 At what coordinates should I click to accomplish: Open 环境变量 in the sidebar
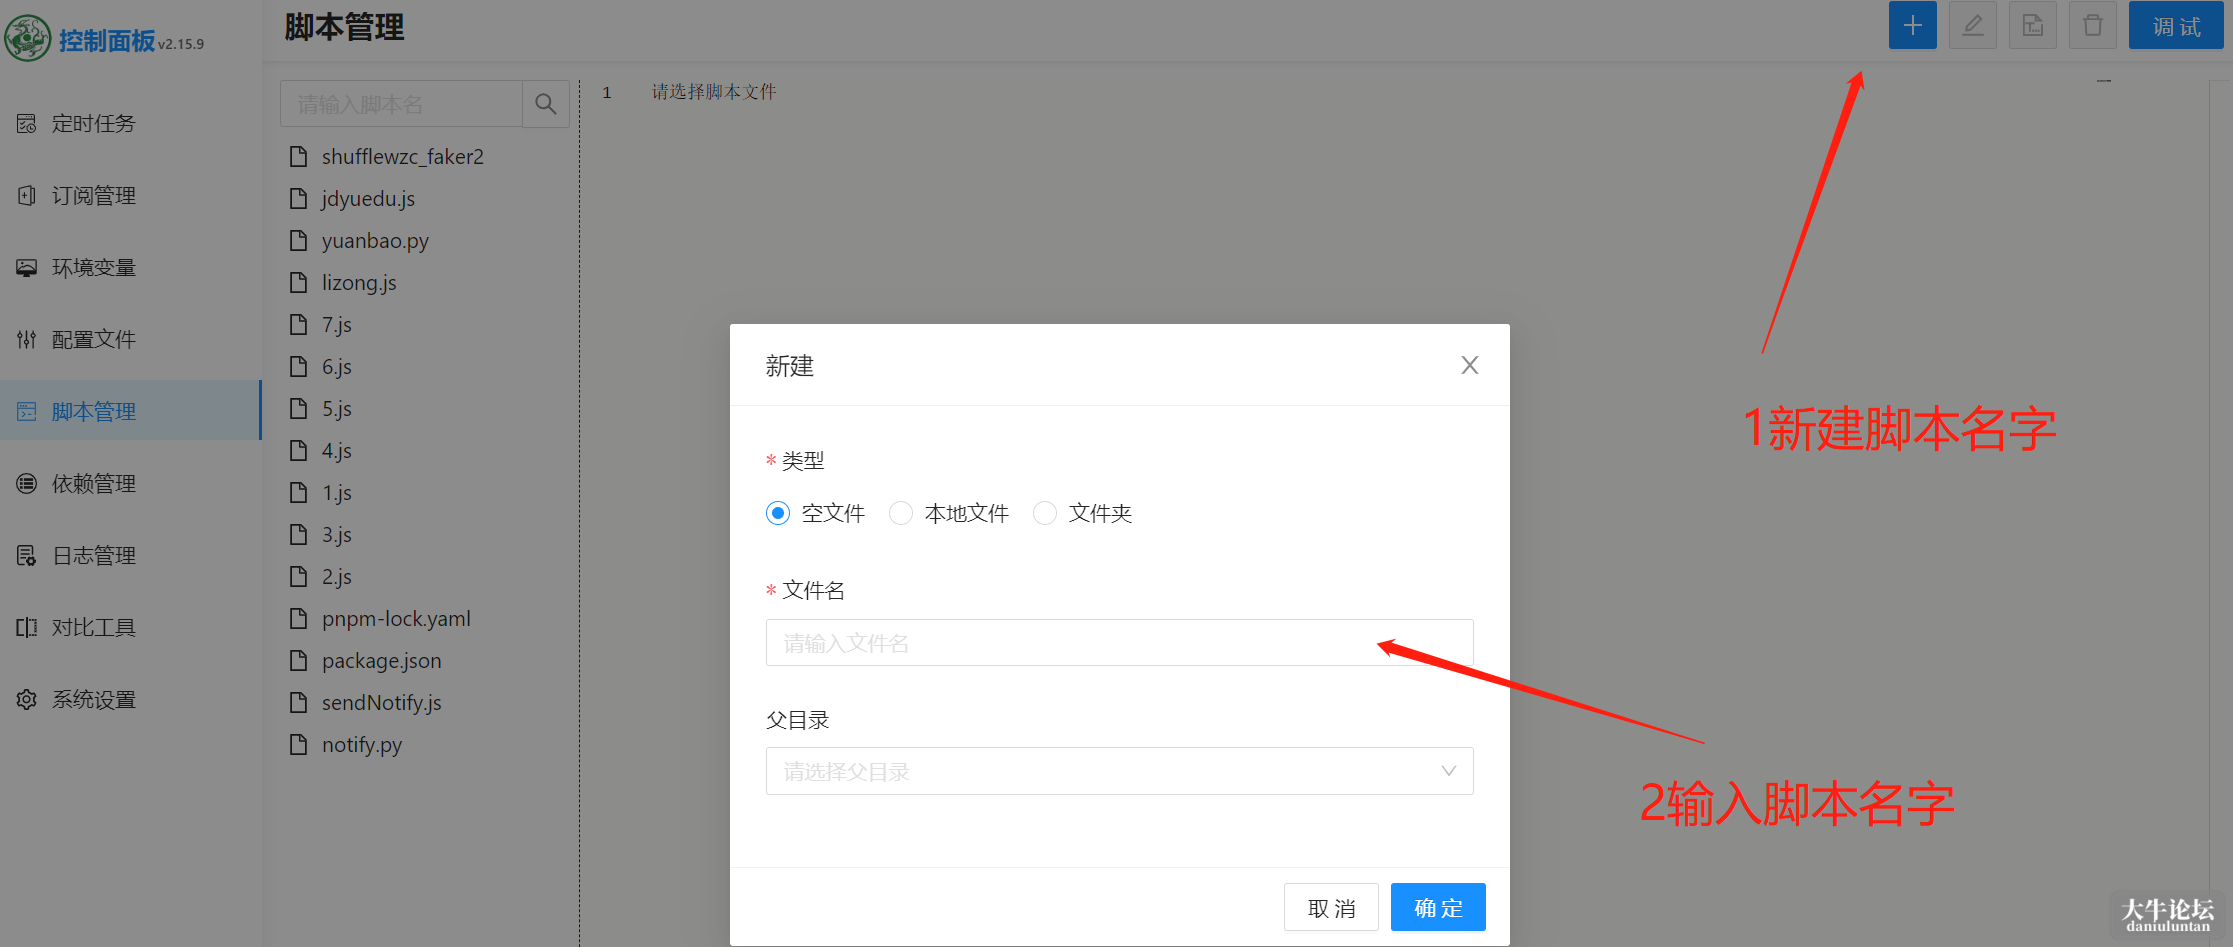130,268
